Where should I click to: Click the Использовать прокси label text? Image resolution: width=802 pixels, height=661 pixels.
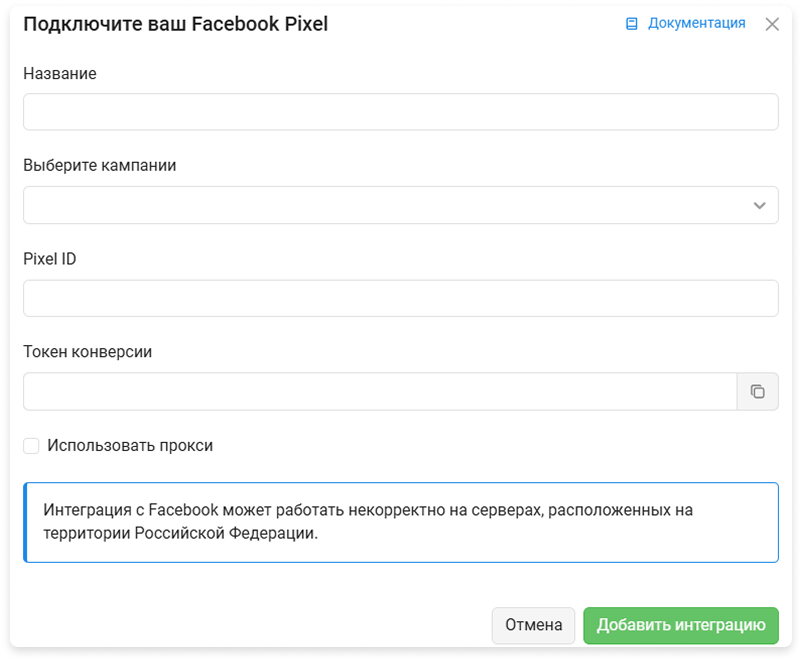[130, 446]
